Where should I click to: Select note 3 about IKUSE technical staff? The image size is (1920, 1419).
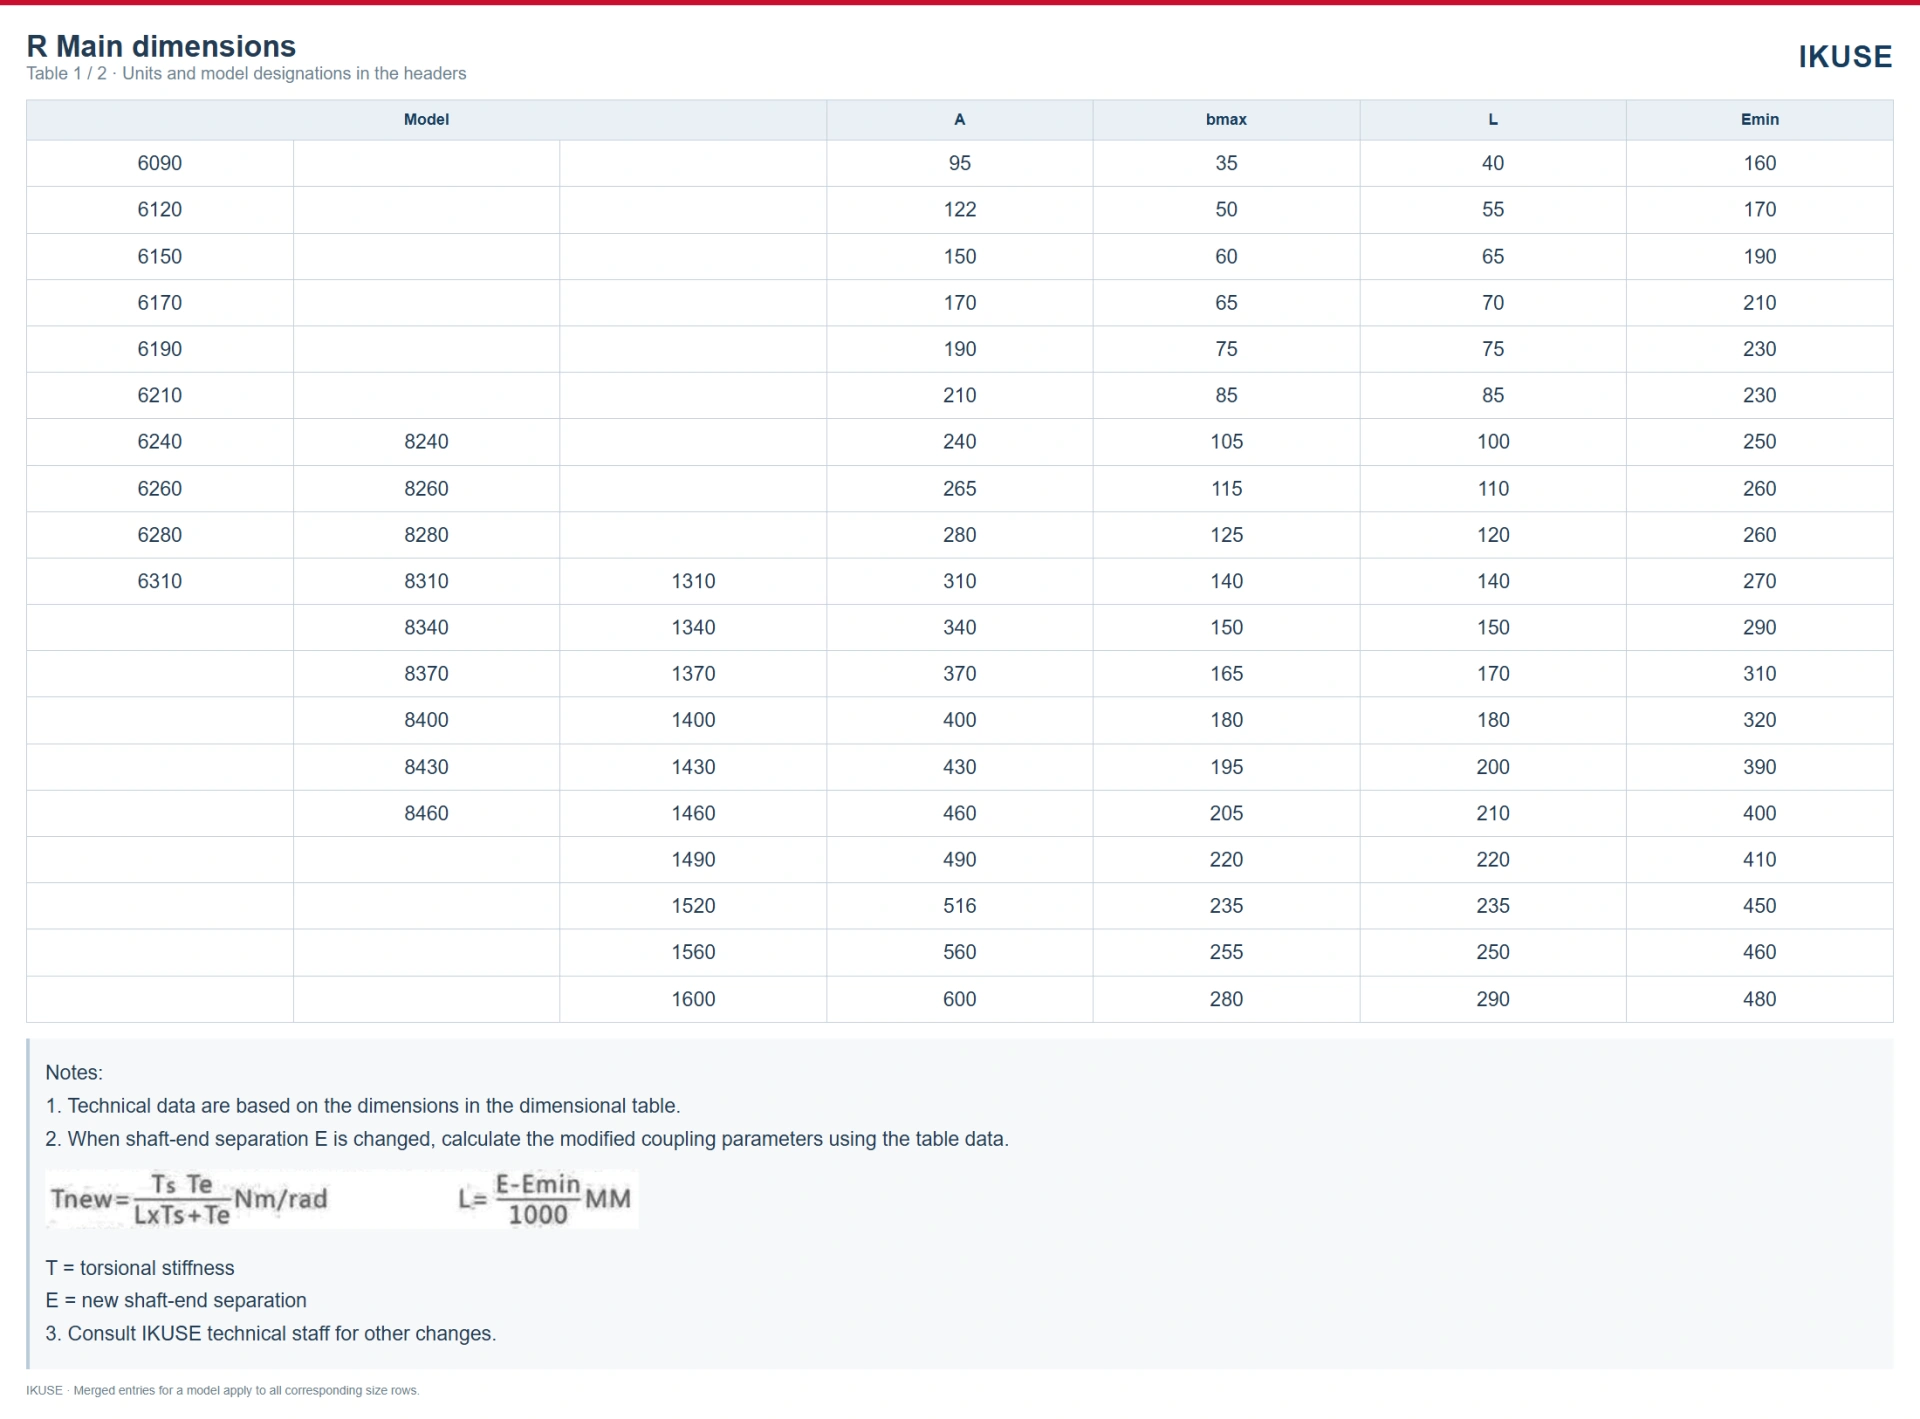271,1334
